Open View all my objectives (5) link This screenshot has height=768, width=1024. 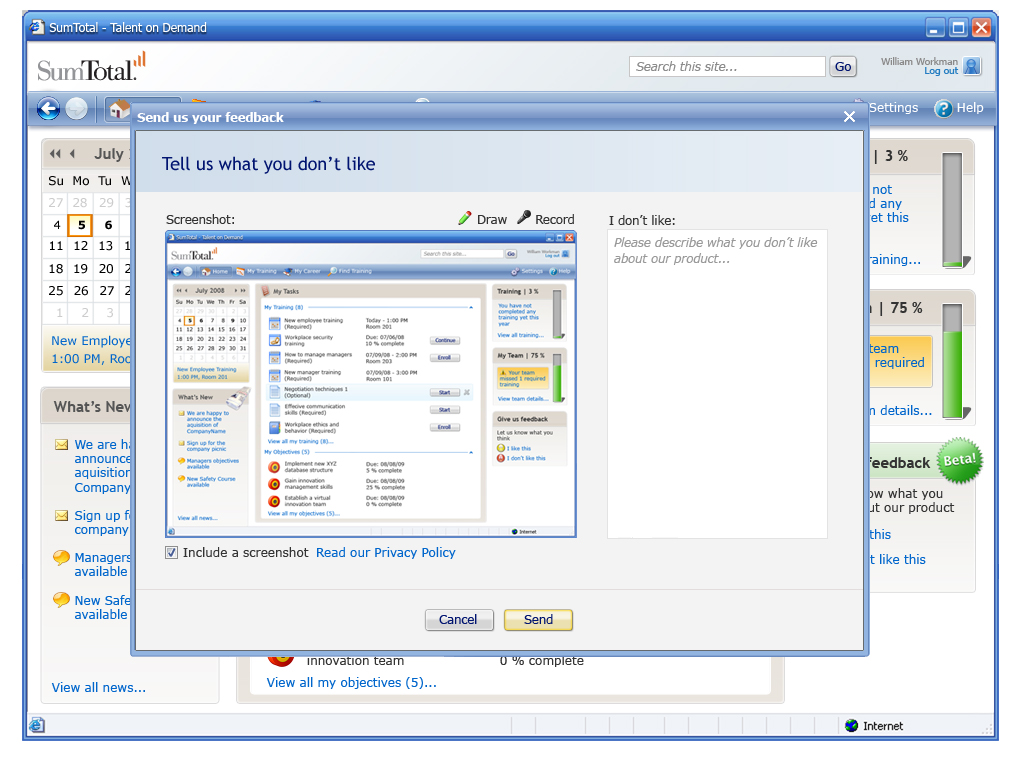pyautogui.click(x=351, y=682)
